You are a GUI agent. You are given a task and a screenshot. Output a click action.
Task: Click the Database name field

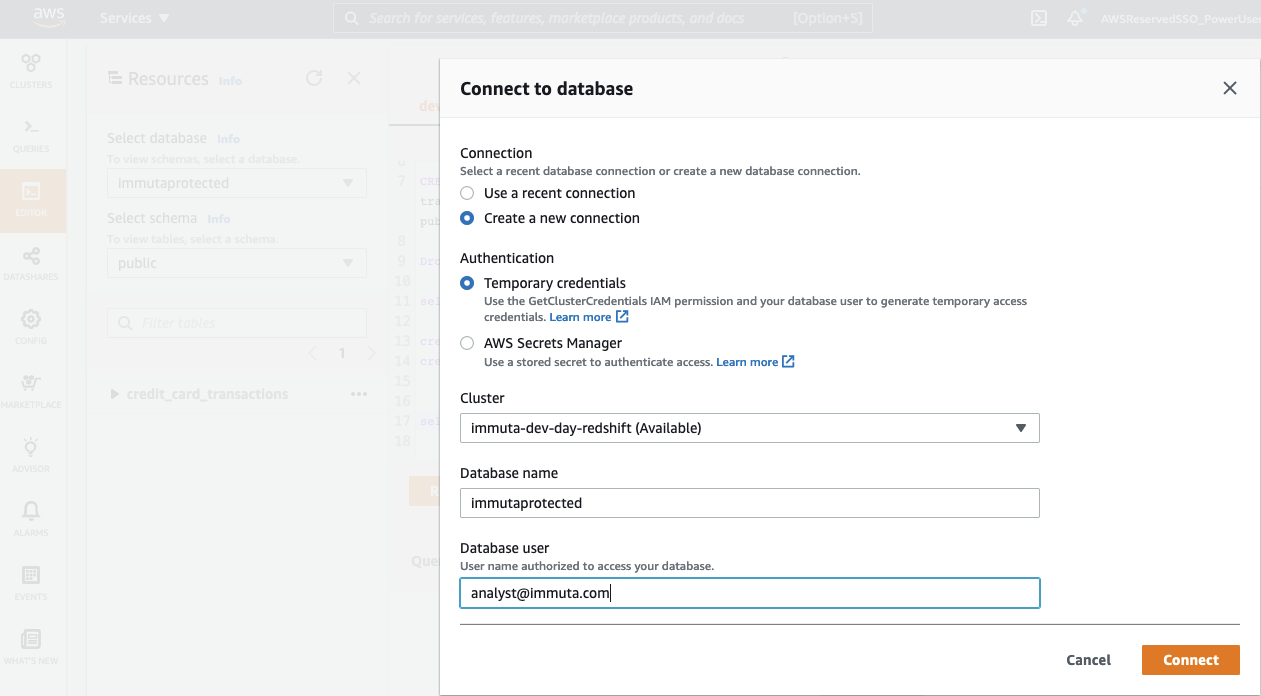coord(750,503)
